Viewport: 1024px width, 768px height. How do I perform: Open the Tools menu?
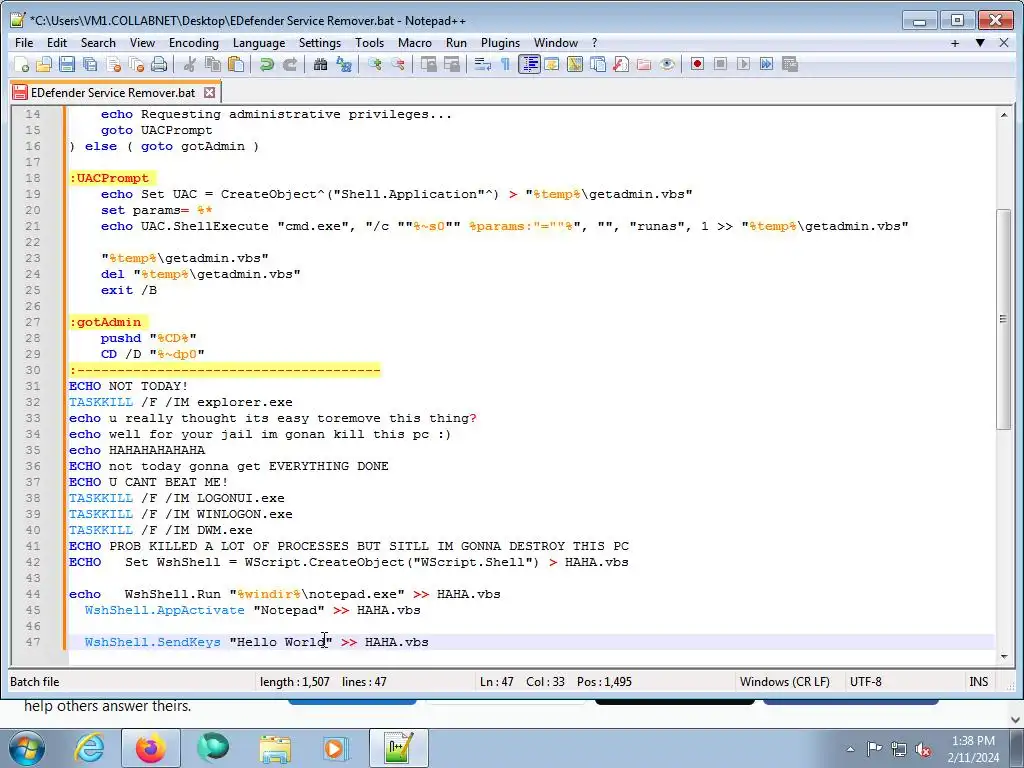point(369,42)
